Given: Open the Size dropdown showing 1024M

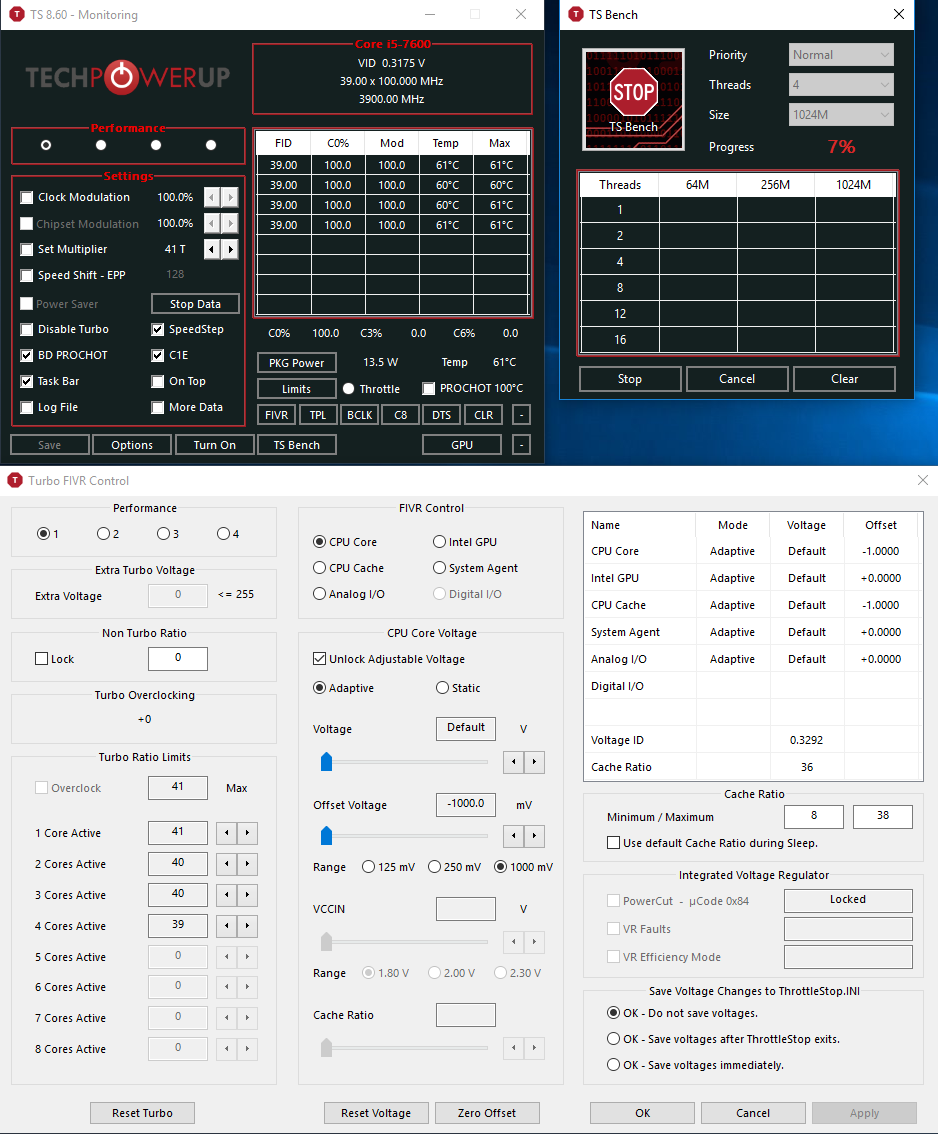Looking at the screenshot, I should [x=841, y=115].
